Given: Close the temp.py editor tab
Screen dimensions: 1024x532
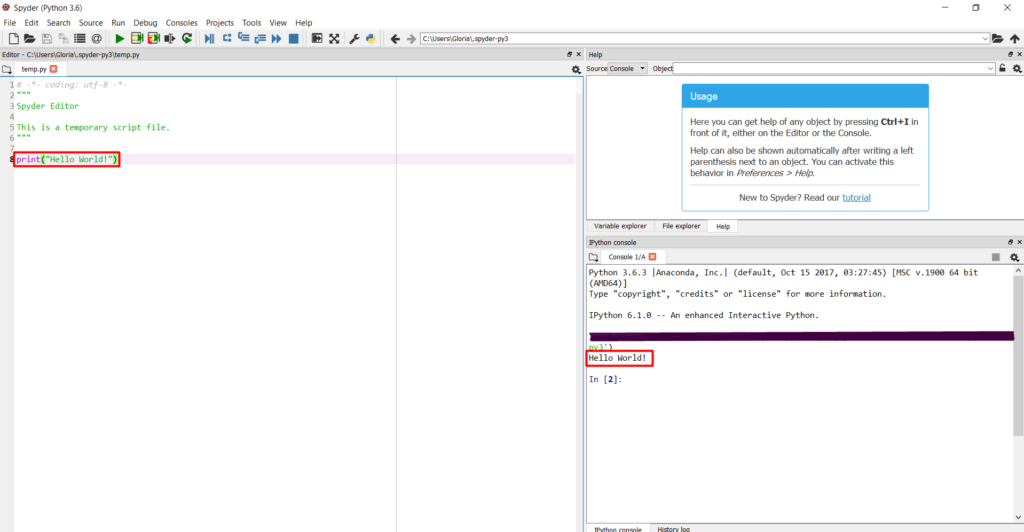Looking at the screenshot, I should coord(54,69).
